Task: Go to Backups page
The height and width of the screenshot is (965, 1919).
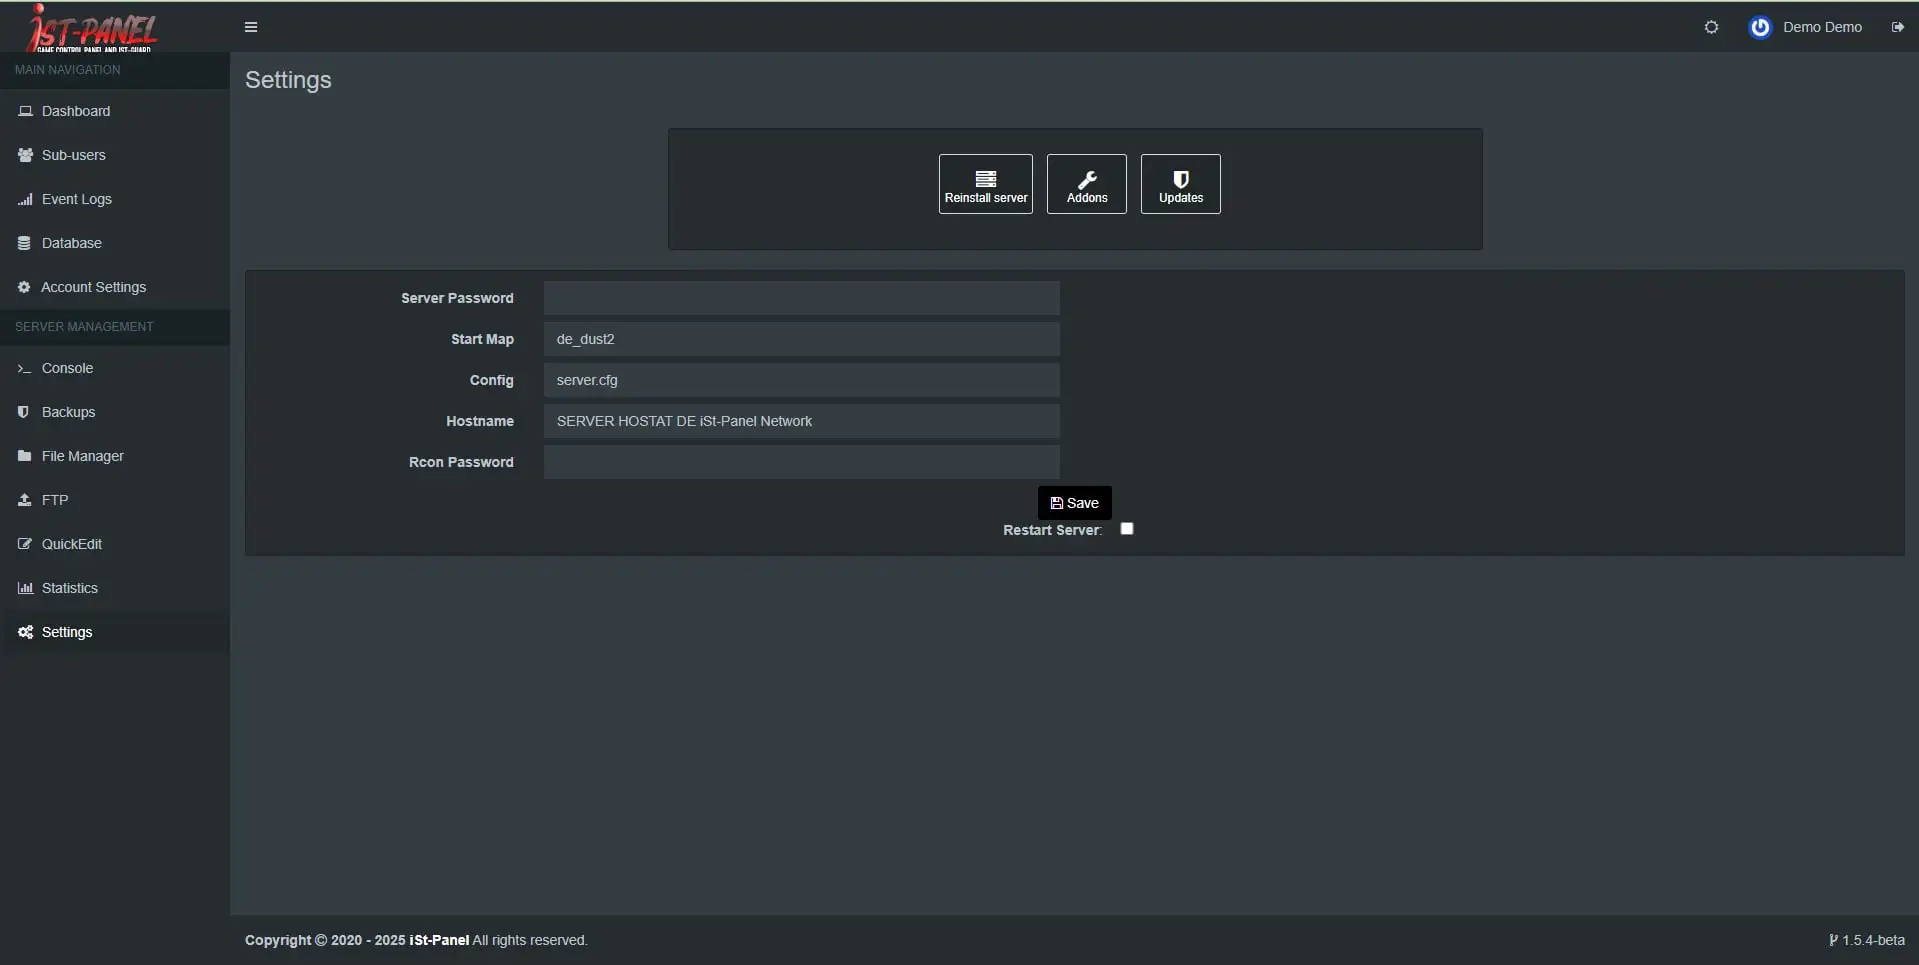Action: tap(115, 412)
